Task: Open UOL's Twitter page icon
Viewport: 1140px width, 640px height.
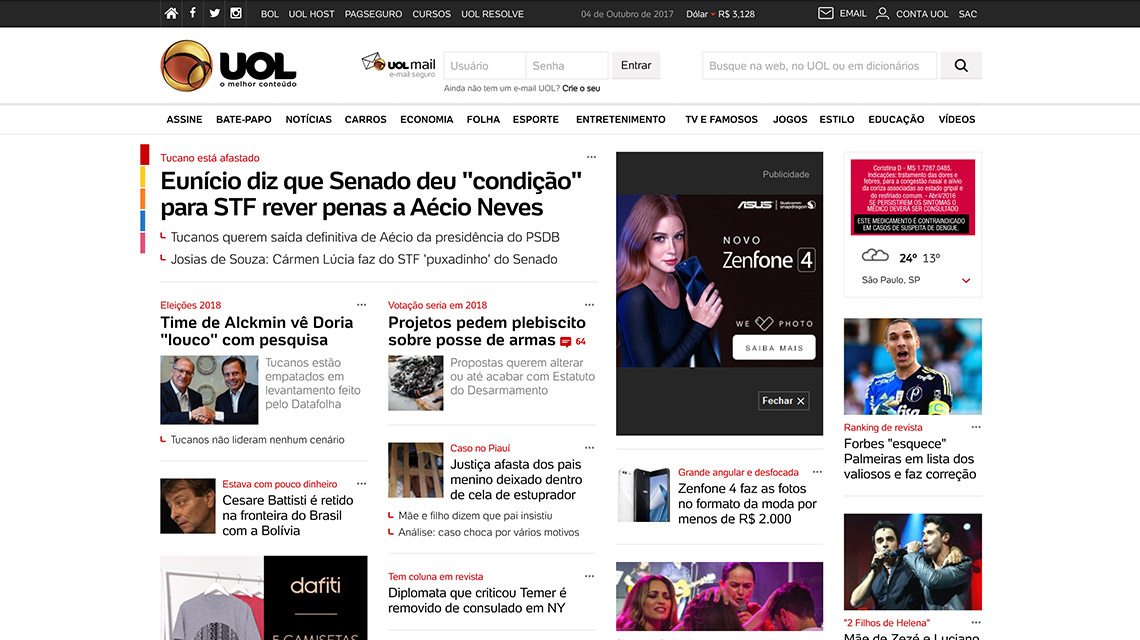Action: click(214, 13)
